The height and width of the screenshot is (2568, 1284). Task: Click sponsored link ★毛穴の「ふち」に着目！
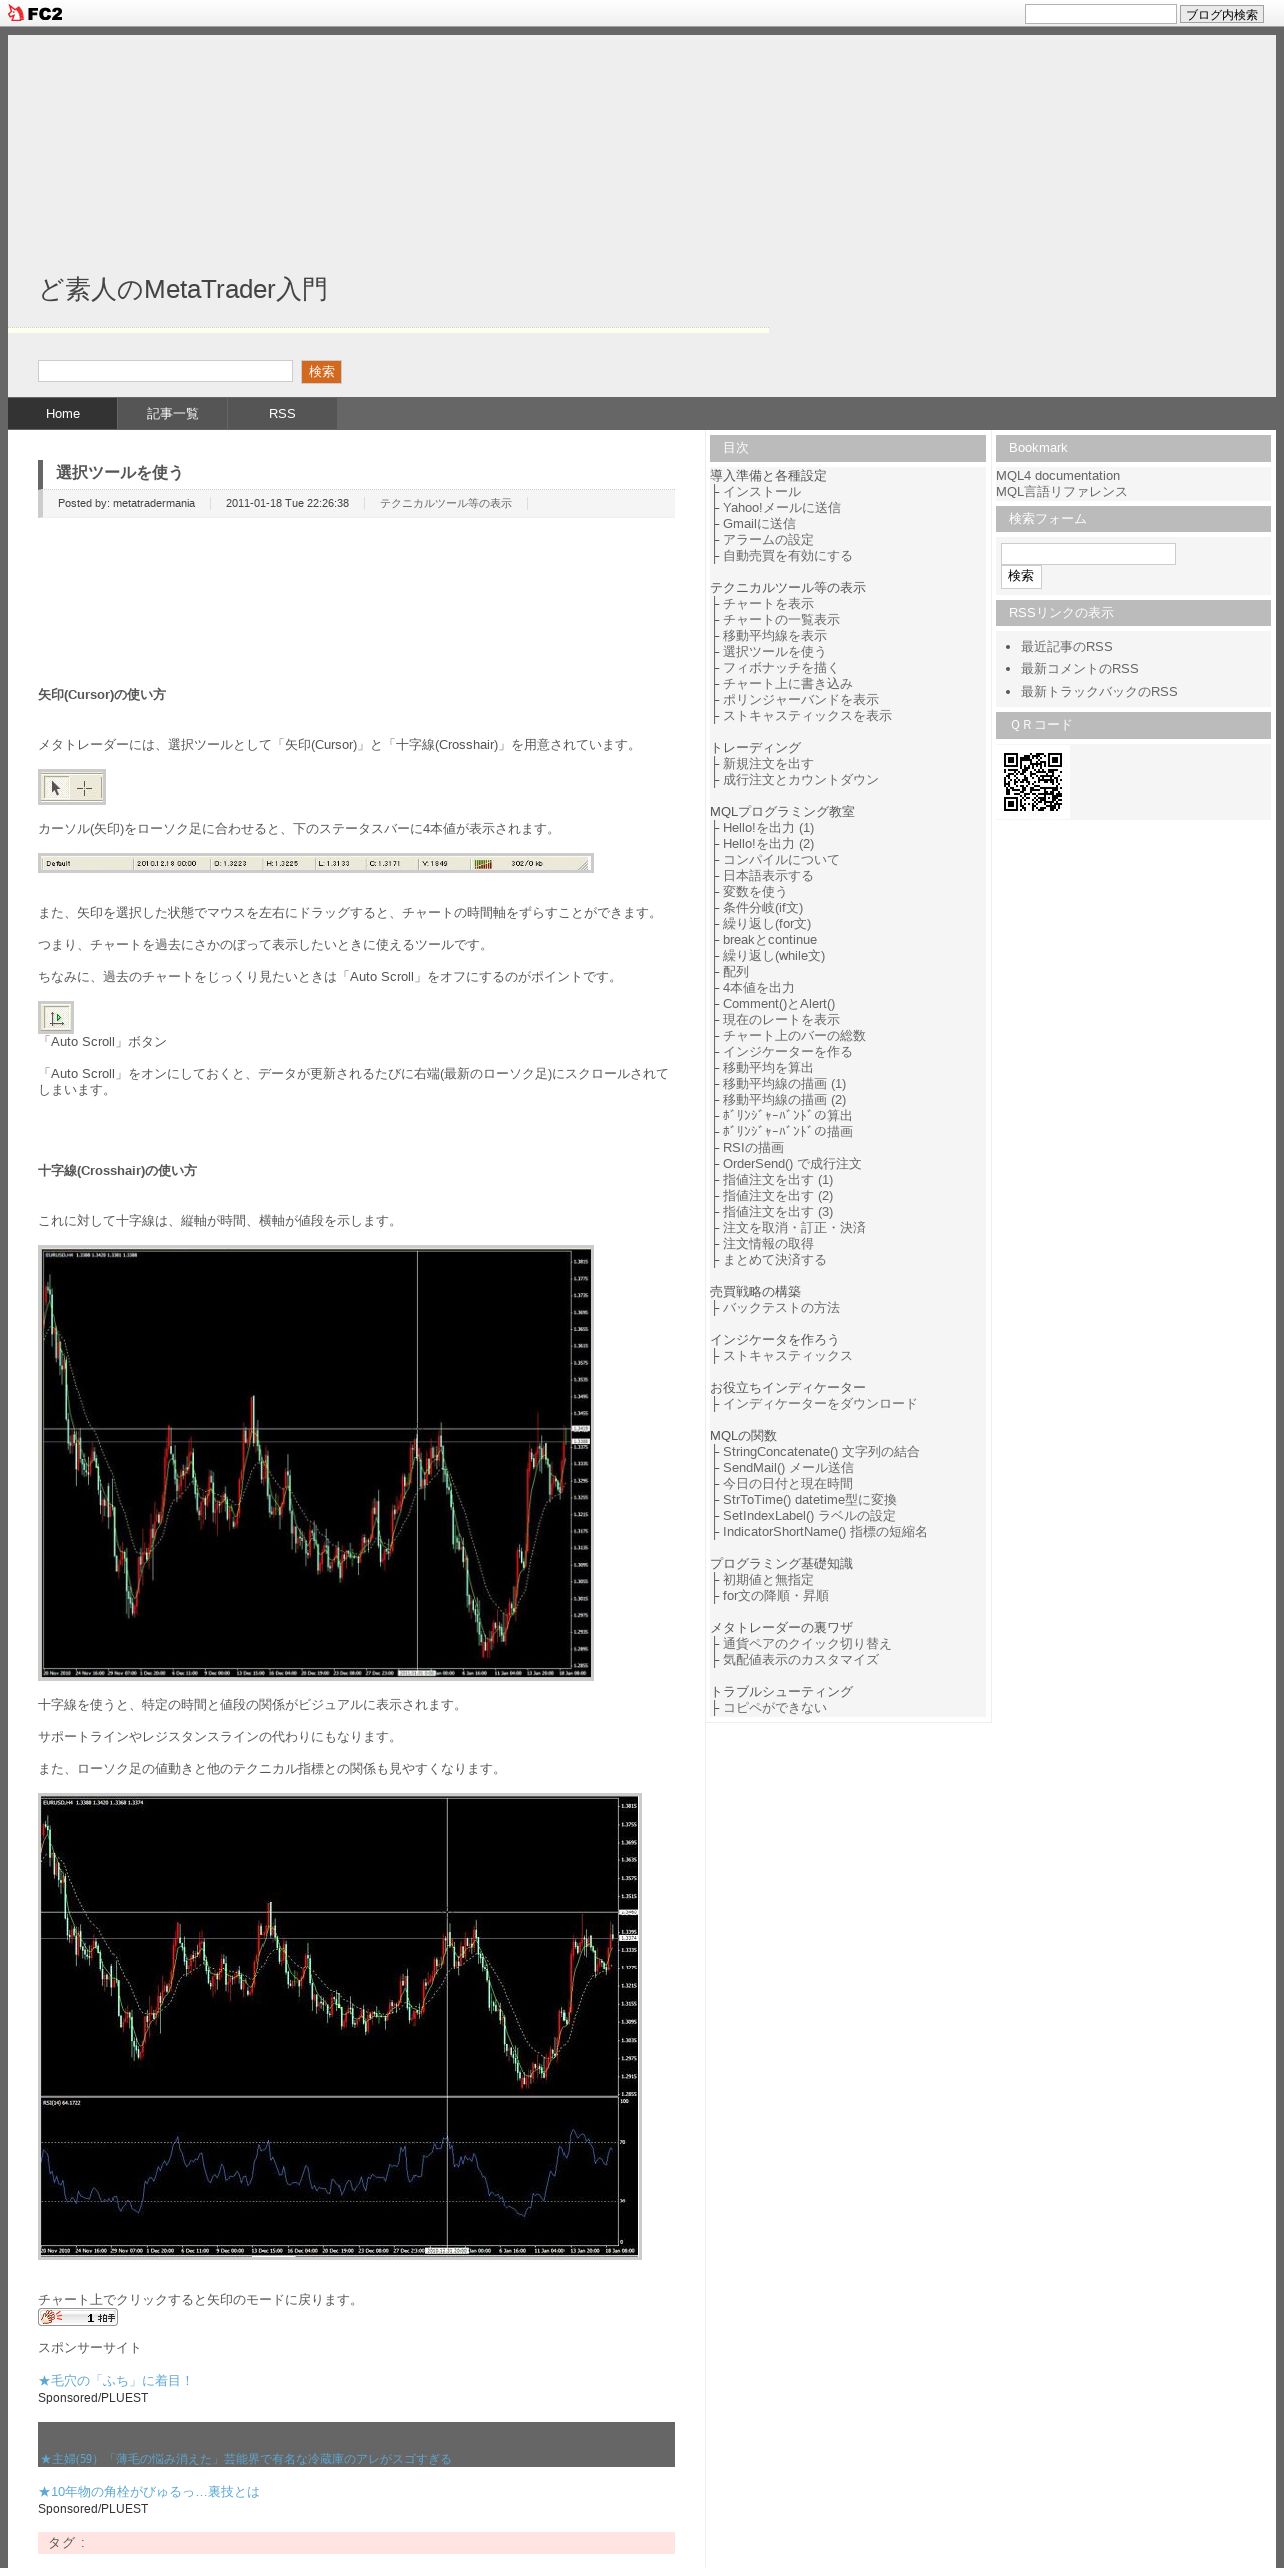(x=115, y=2381)
